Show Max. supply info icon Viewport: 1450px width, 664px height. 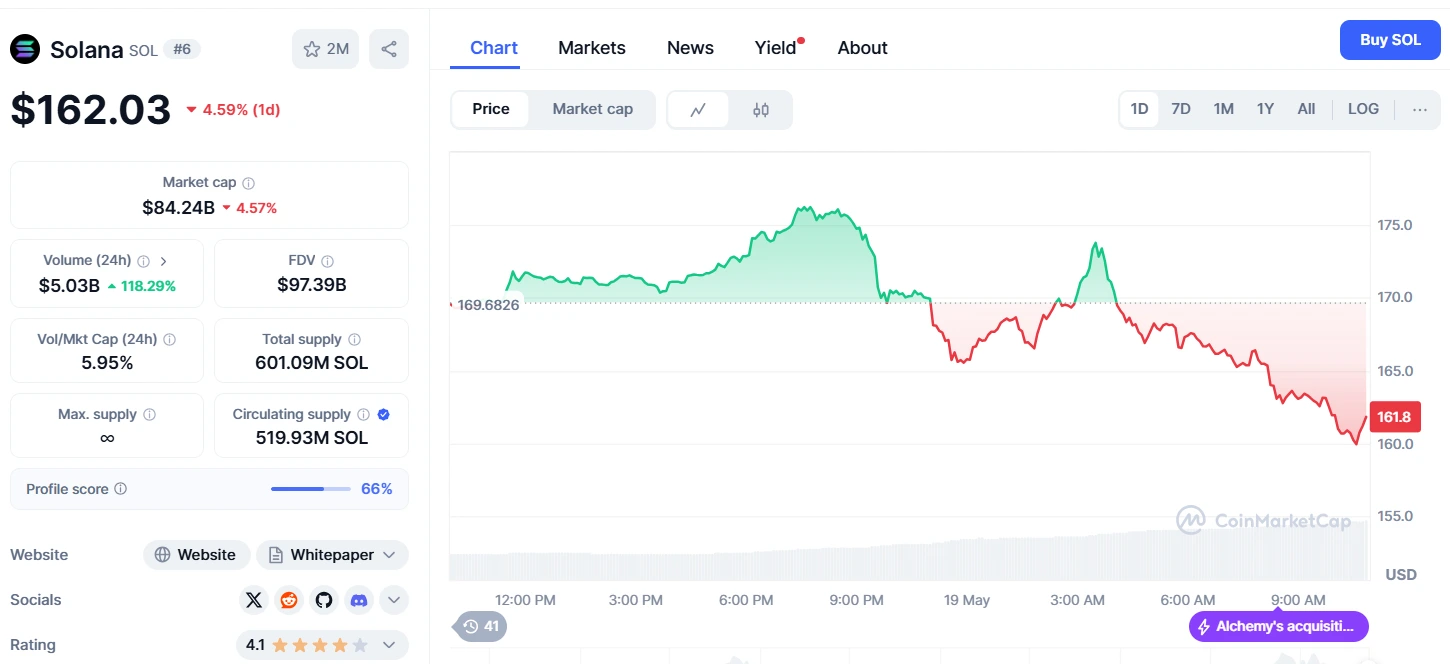tap(149, 415)
